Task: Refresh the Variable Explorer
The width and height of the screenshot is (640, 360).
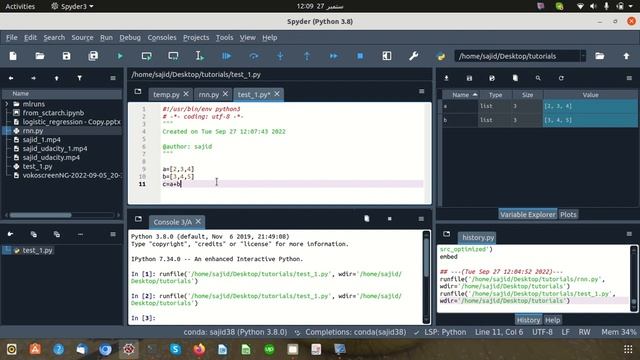Action: pyautogui.click(x=561, y=78)
